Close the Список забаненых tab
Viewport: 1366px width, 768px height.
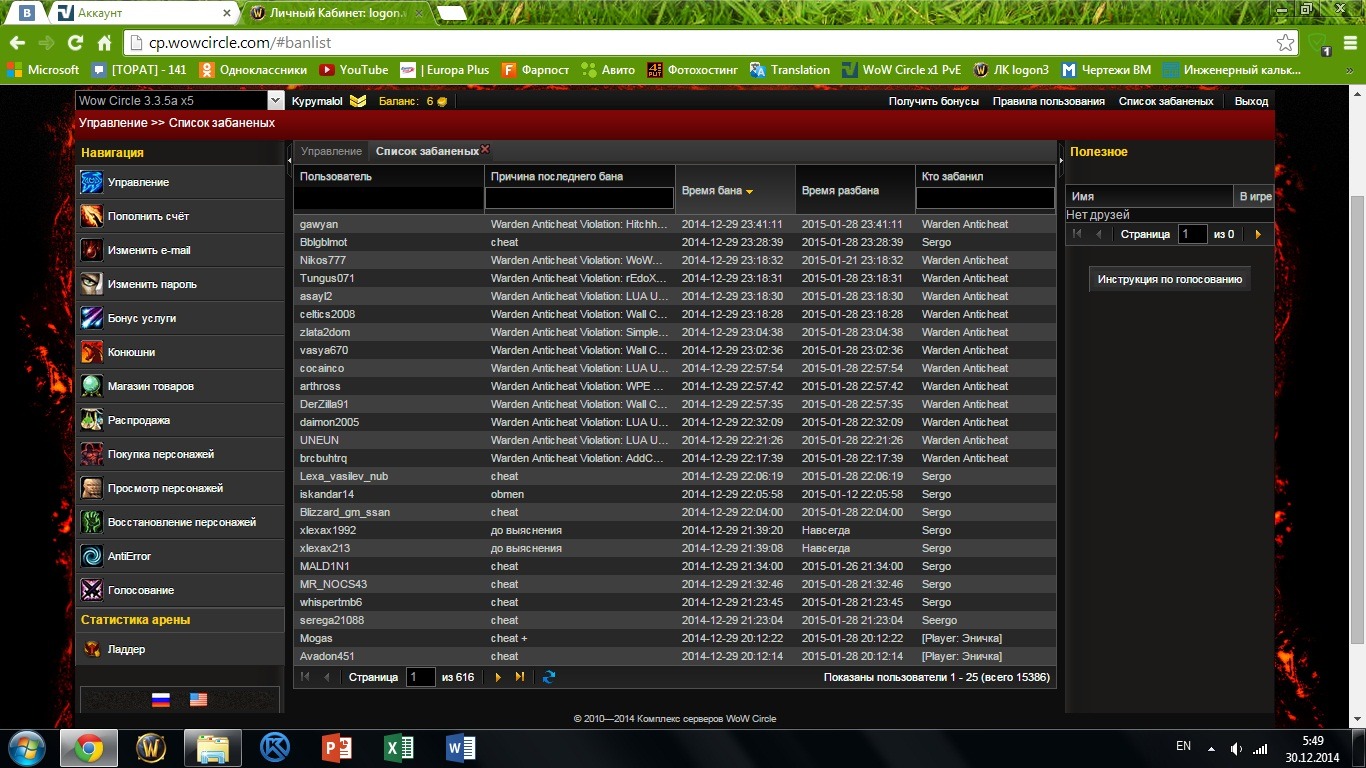(485, 150)
